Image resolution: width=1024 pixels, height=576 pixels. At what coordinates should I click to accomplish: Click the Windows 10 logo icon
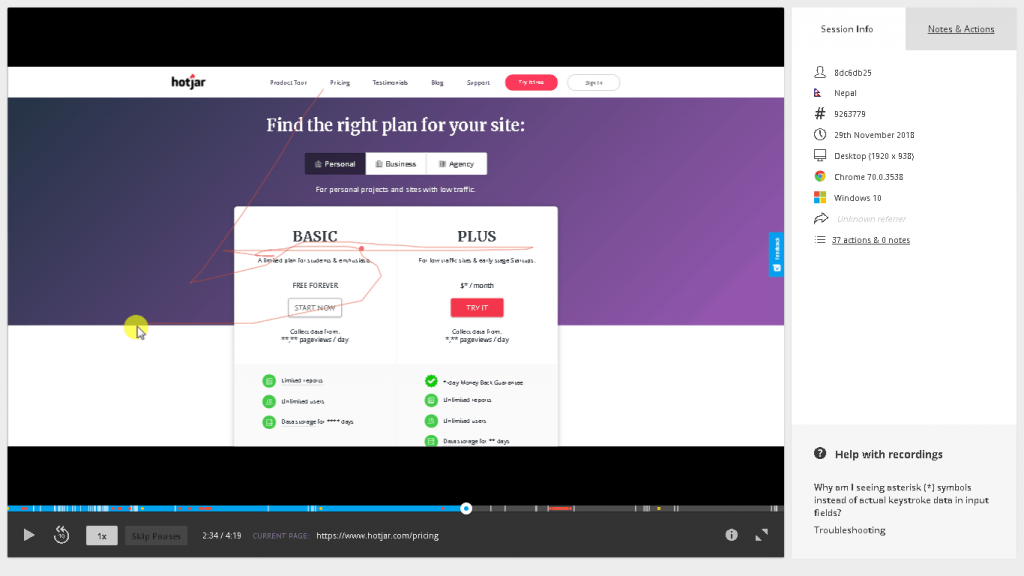tap(820, 197)
